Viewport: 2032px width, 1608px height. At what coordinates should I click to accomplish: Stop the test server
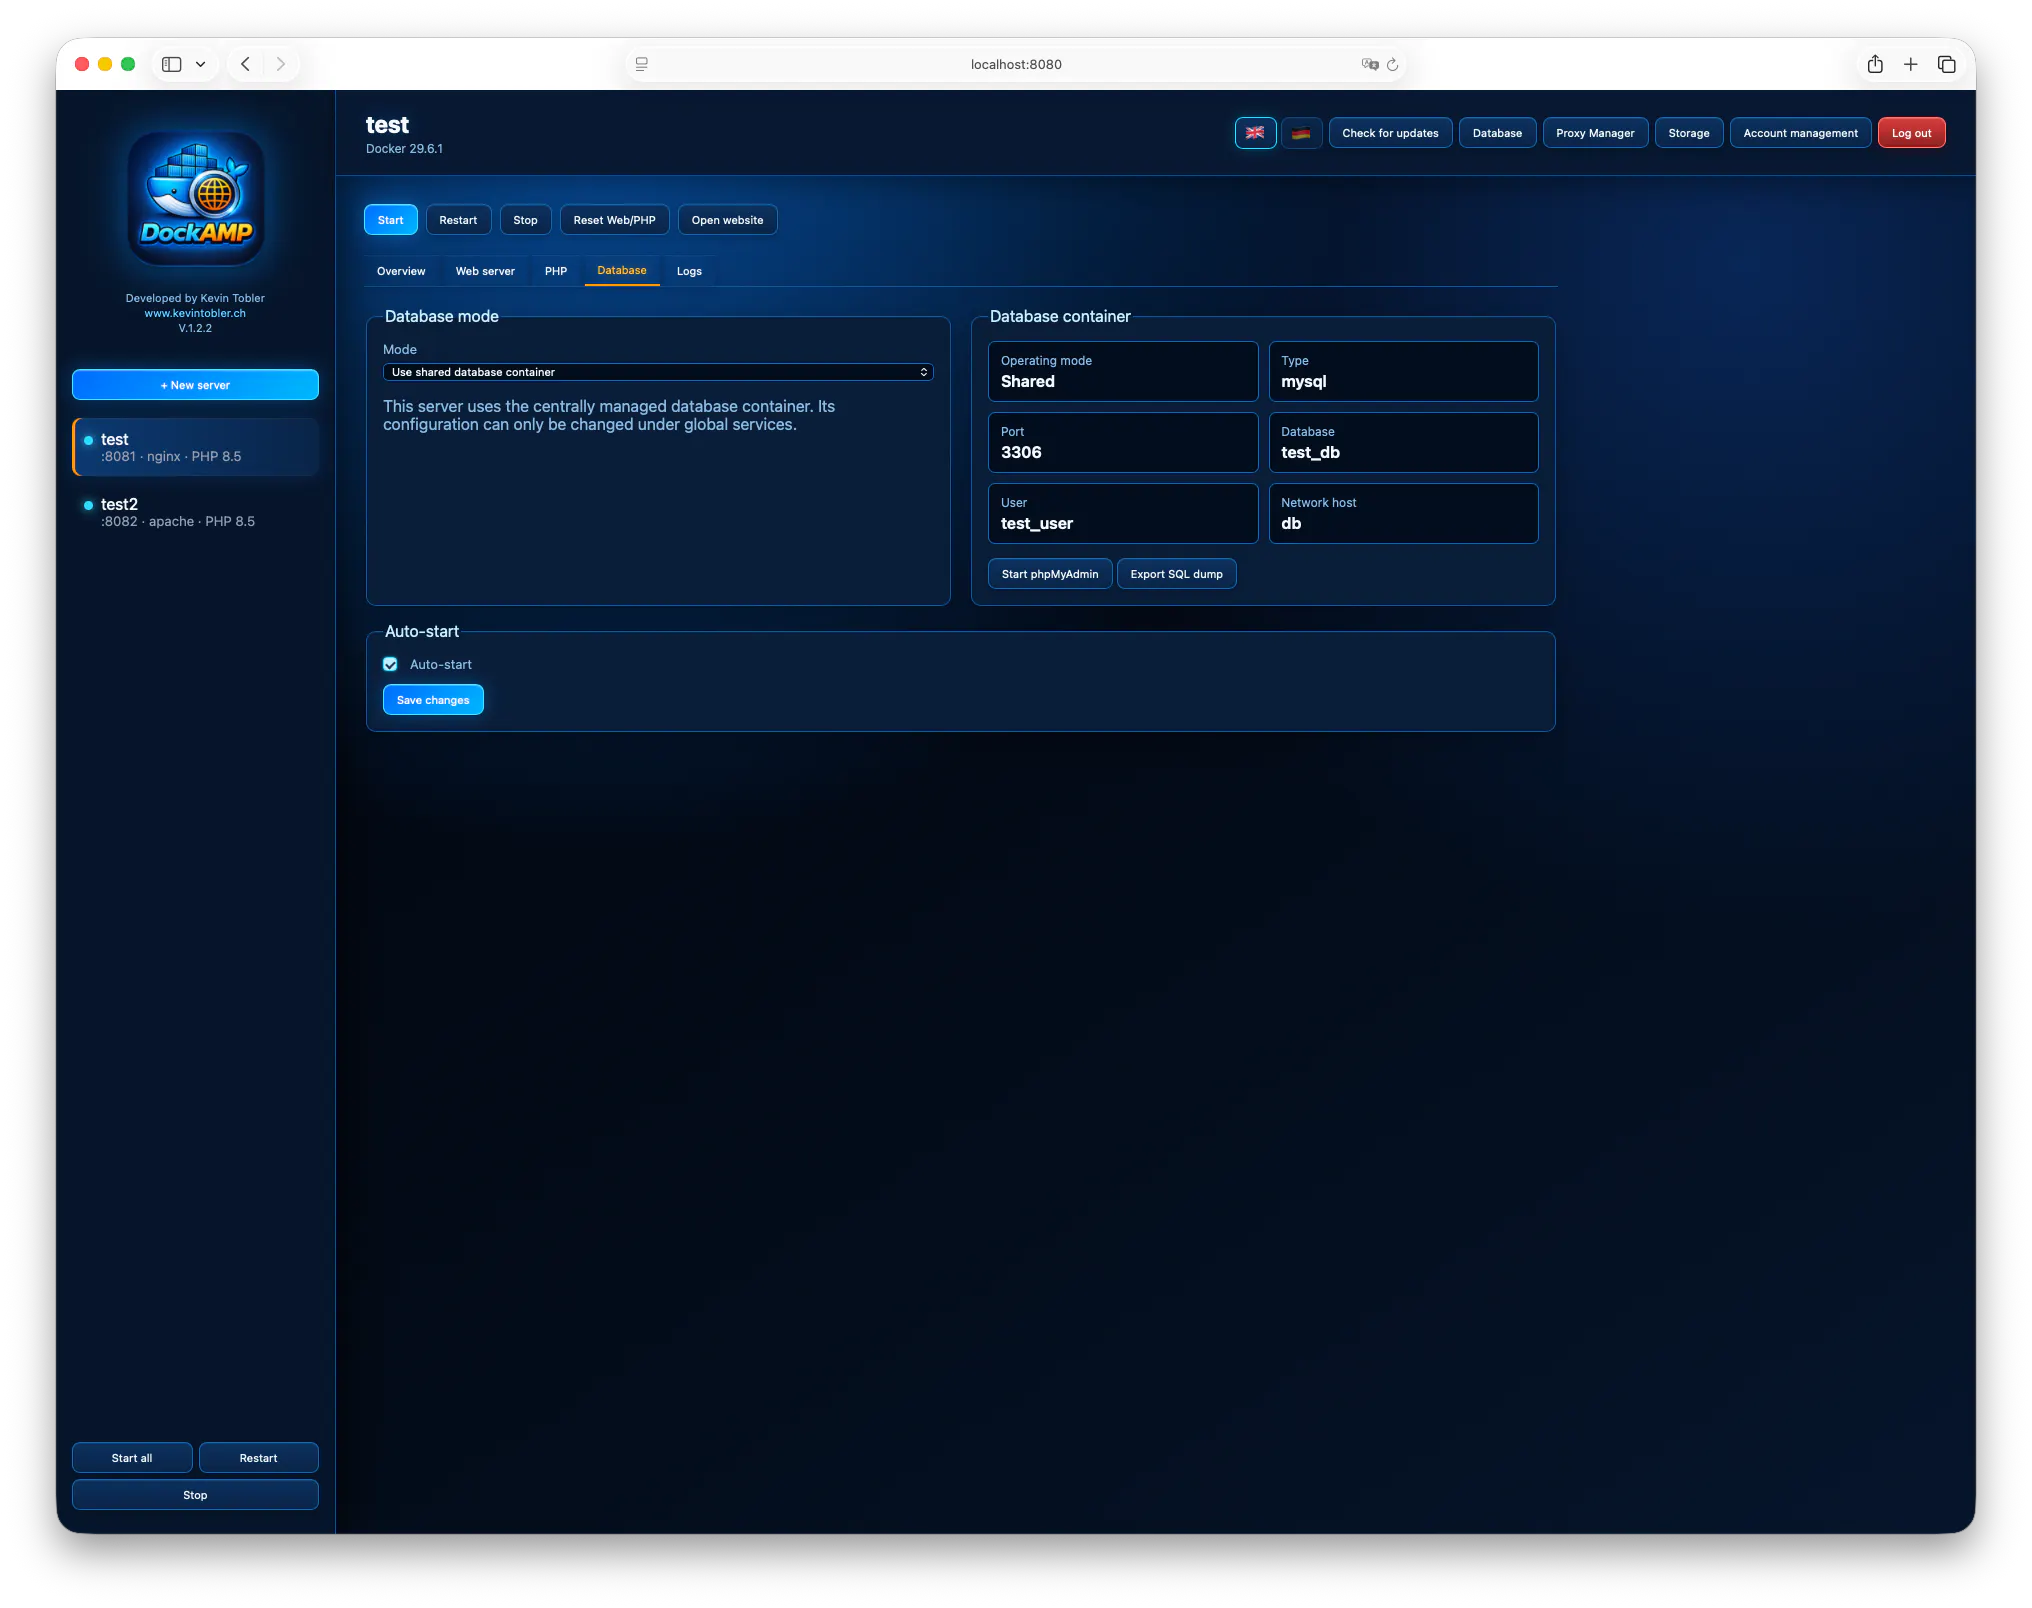pyautogui.click(x=525, y=220)
